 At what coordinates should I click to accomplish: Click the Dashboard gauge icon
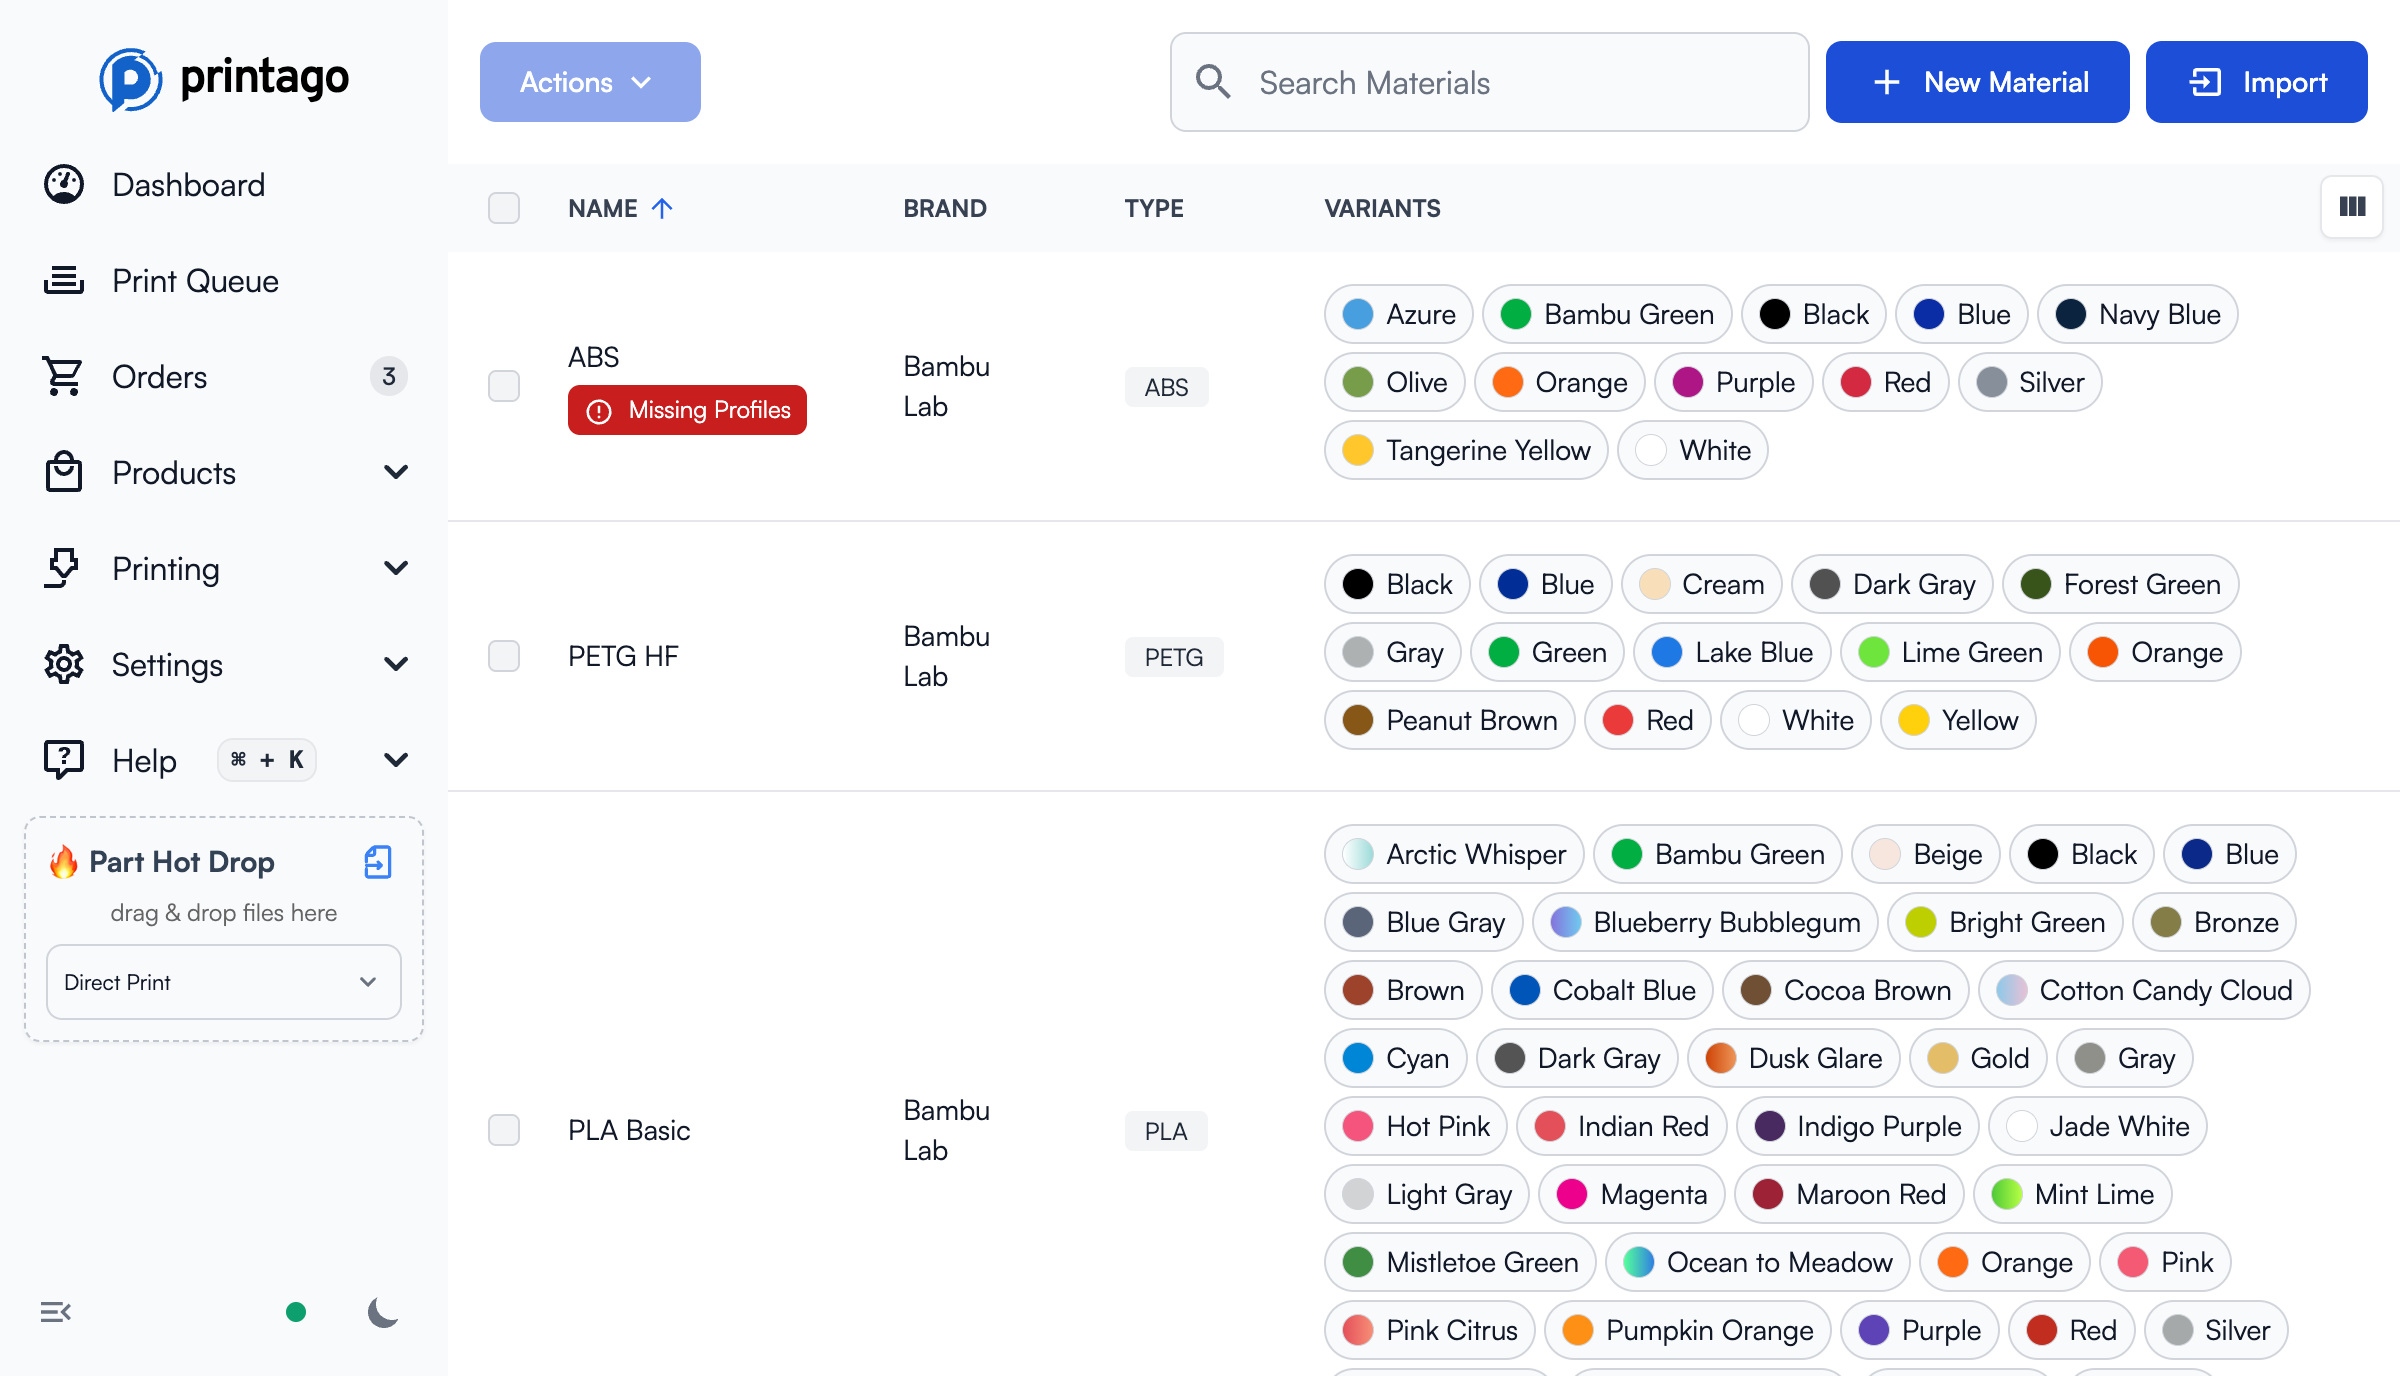[x=64, y=185]
